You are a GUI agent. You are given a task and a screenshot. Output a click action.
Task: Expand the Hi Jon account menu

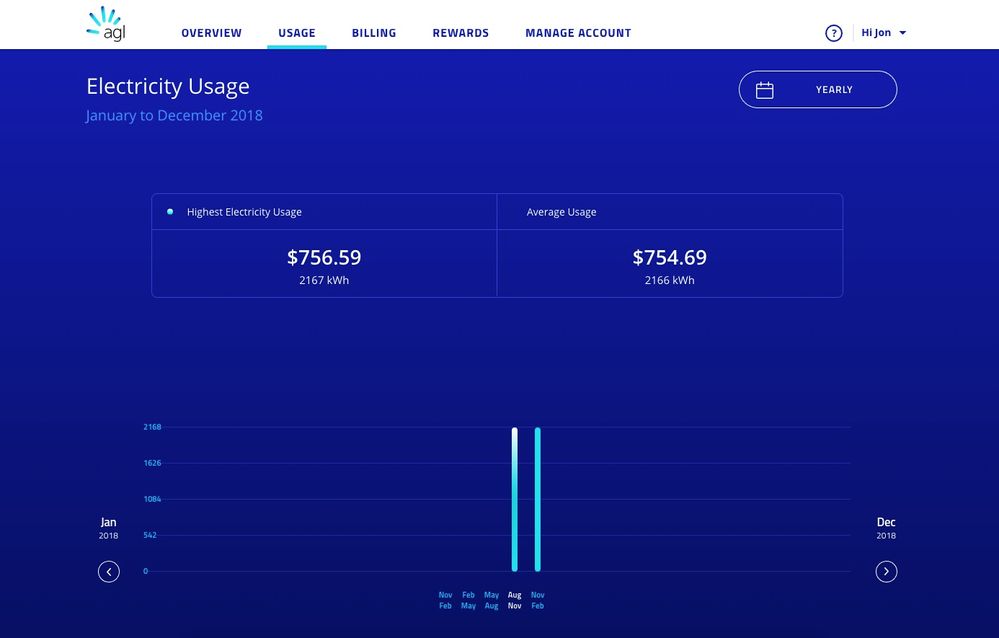point(884,33)
